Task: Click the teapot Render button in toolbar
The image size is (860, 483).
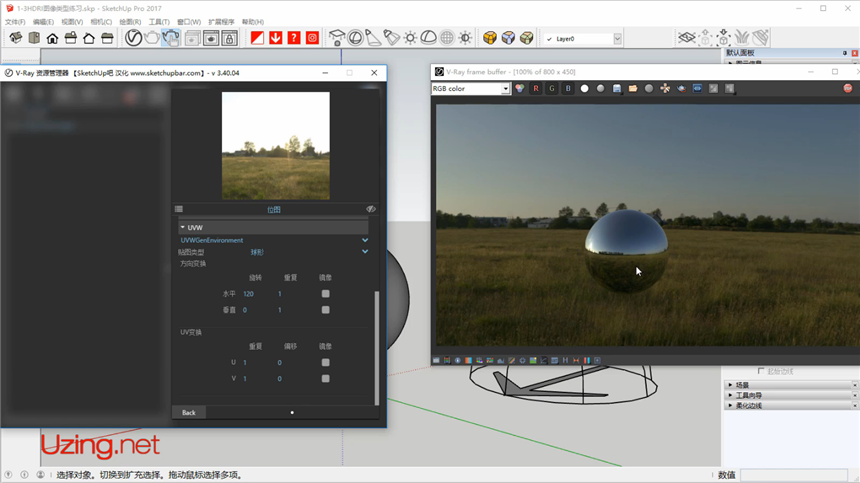Action: tap(152, 38)
